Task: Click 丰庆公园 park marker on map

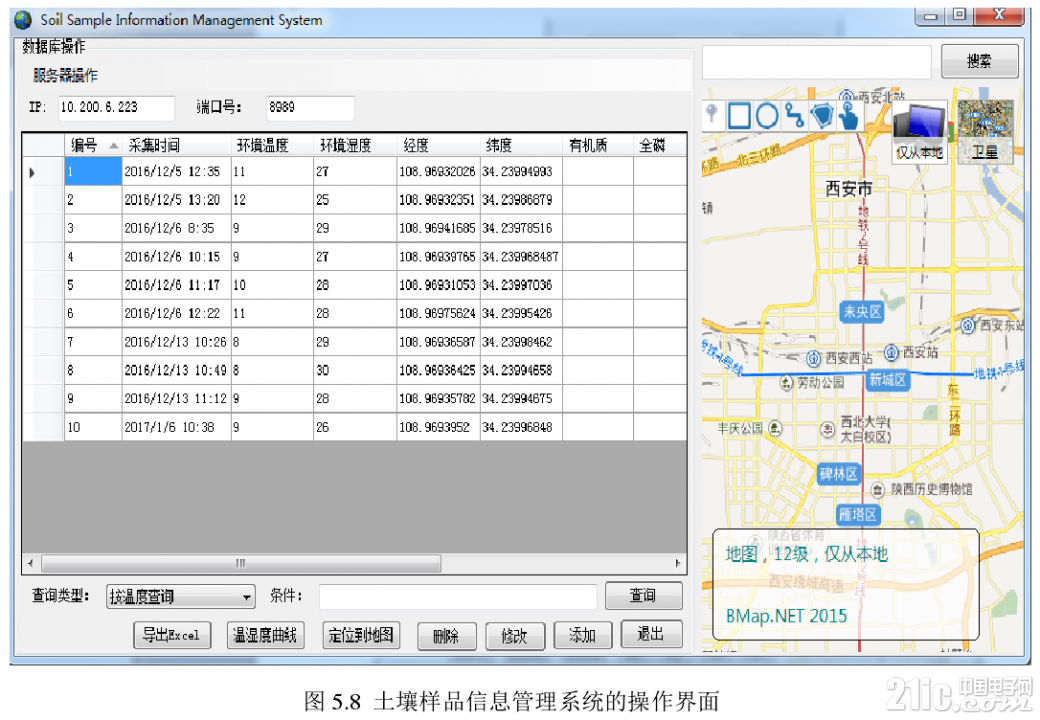Action: tap(775, 428)
